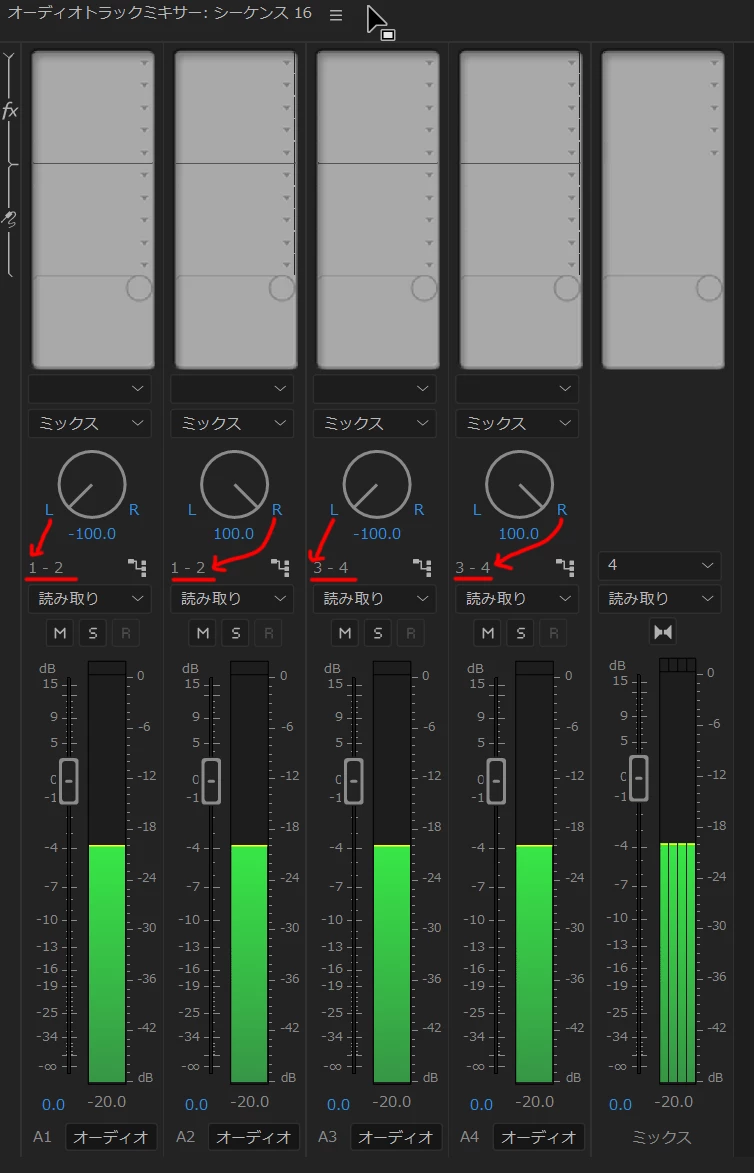Open track A2 output channel assignment icon

[281, 568]
